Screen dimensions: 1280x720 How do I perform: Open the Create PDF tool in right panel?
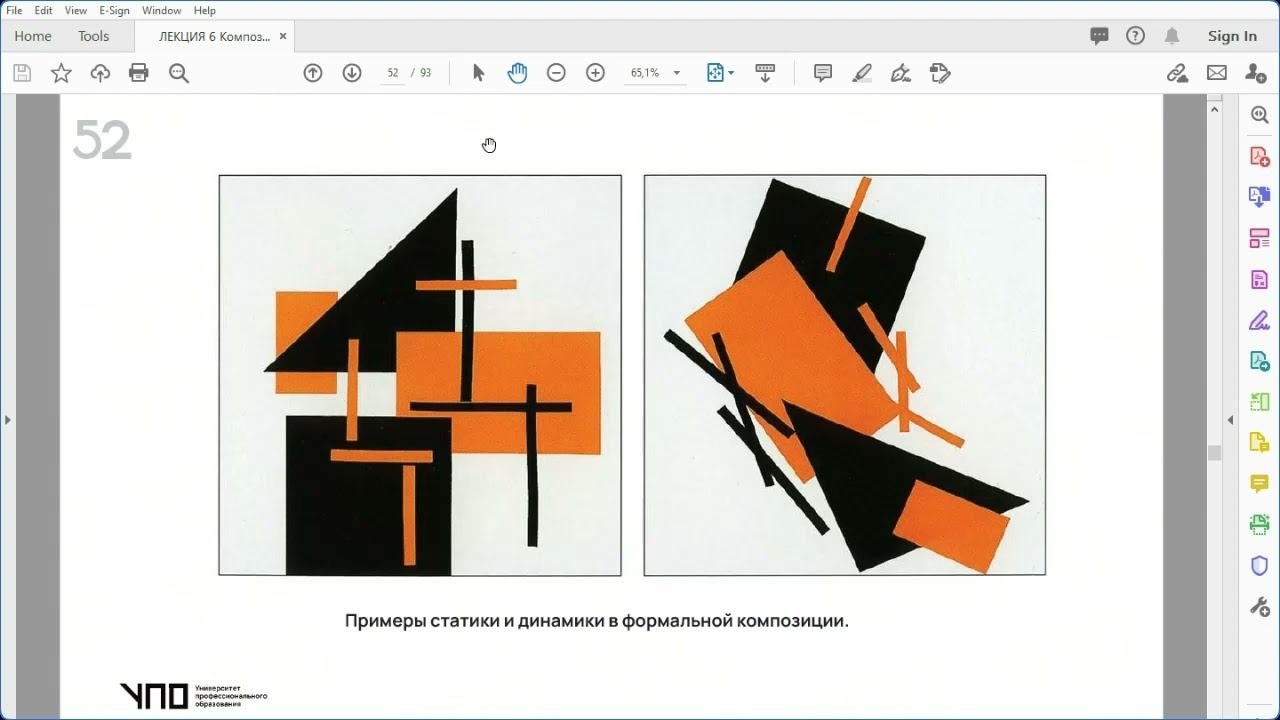coord(1260,157)
